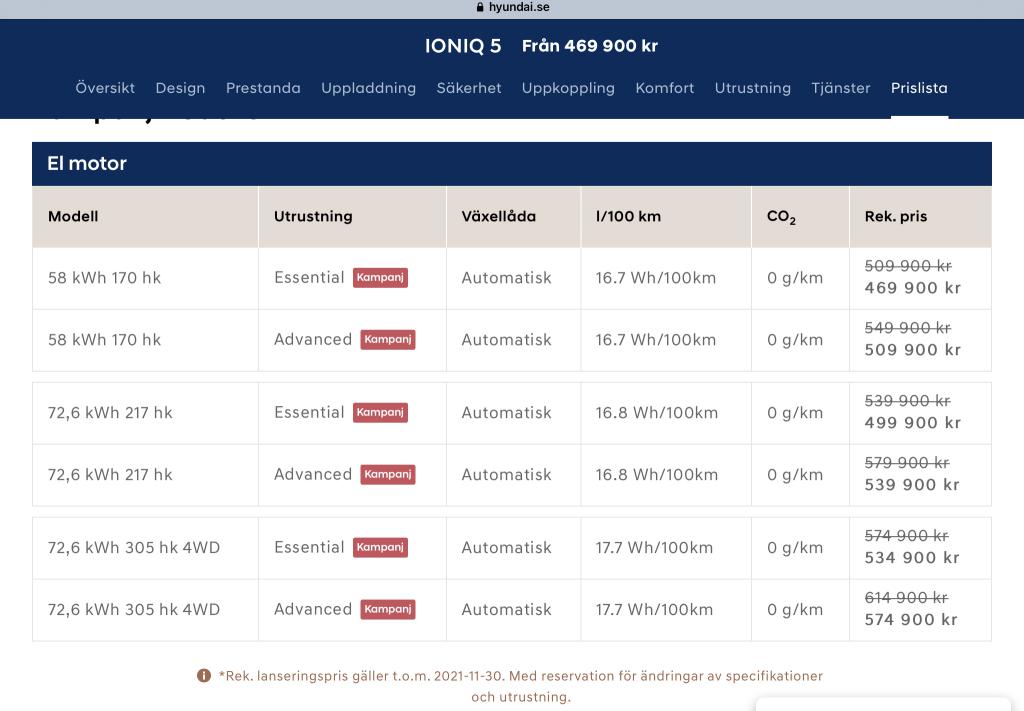Click the padlock icon beside hyundai.se
Image resolution: width=1024 pixels, height=711 pixels.
(480, 7)
